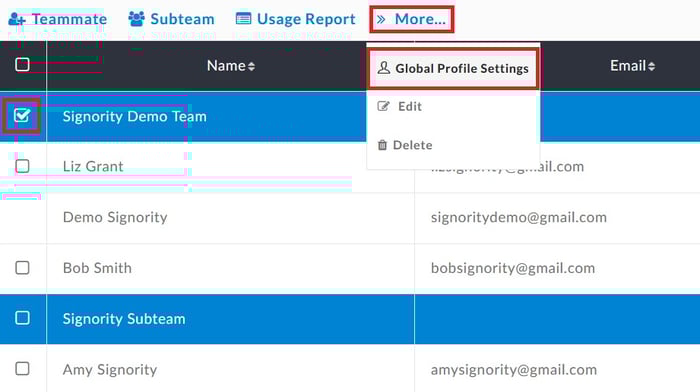
Task: Click the Usage Report list icon
Action: 243,19
